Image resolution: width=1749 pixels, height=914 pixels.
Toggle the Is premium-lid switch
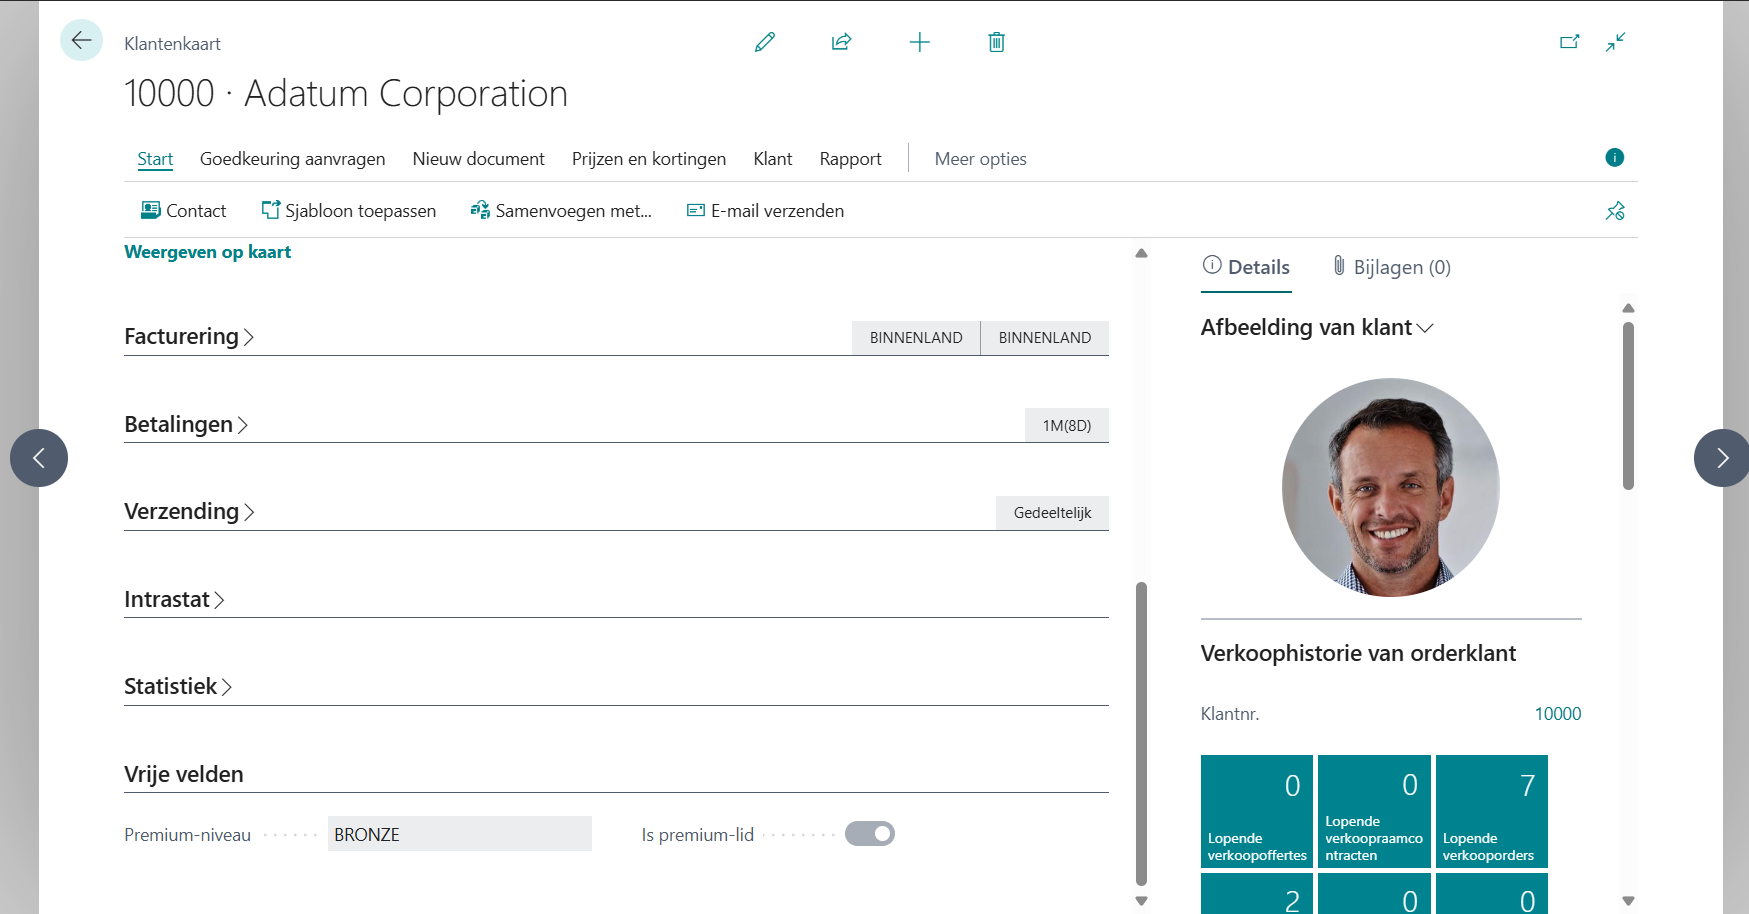tap(869, 834)
